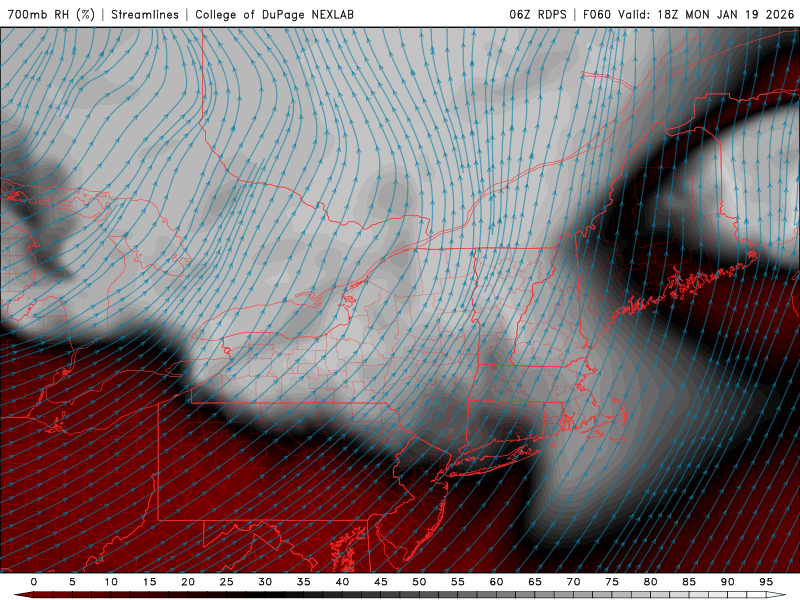Click the '700mb RH (%)' title text
The image size is (800, 600).
pyautogui.click(x=51, y=14)
